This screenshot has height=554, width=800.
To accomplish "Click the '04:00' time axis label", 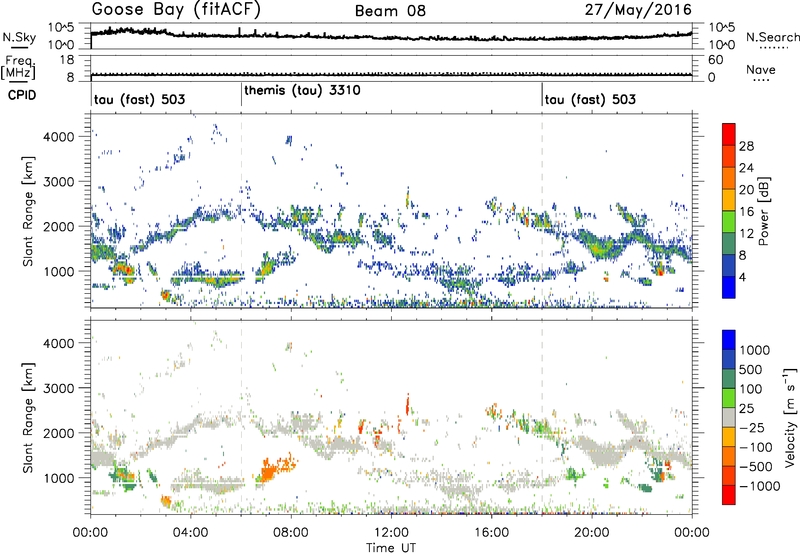I will tap(190, 533).
